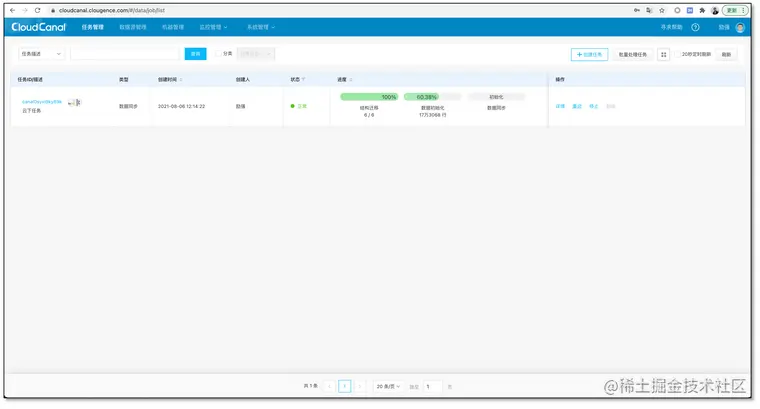Viewport: 760px width, 409px height.
Task: Click the CloudCanal logo
Action: pos(39,27)
